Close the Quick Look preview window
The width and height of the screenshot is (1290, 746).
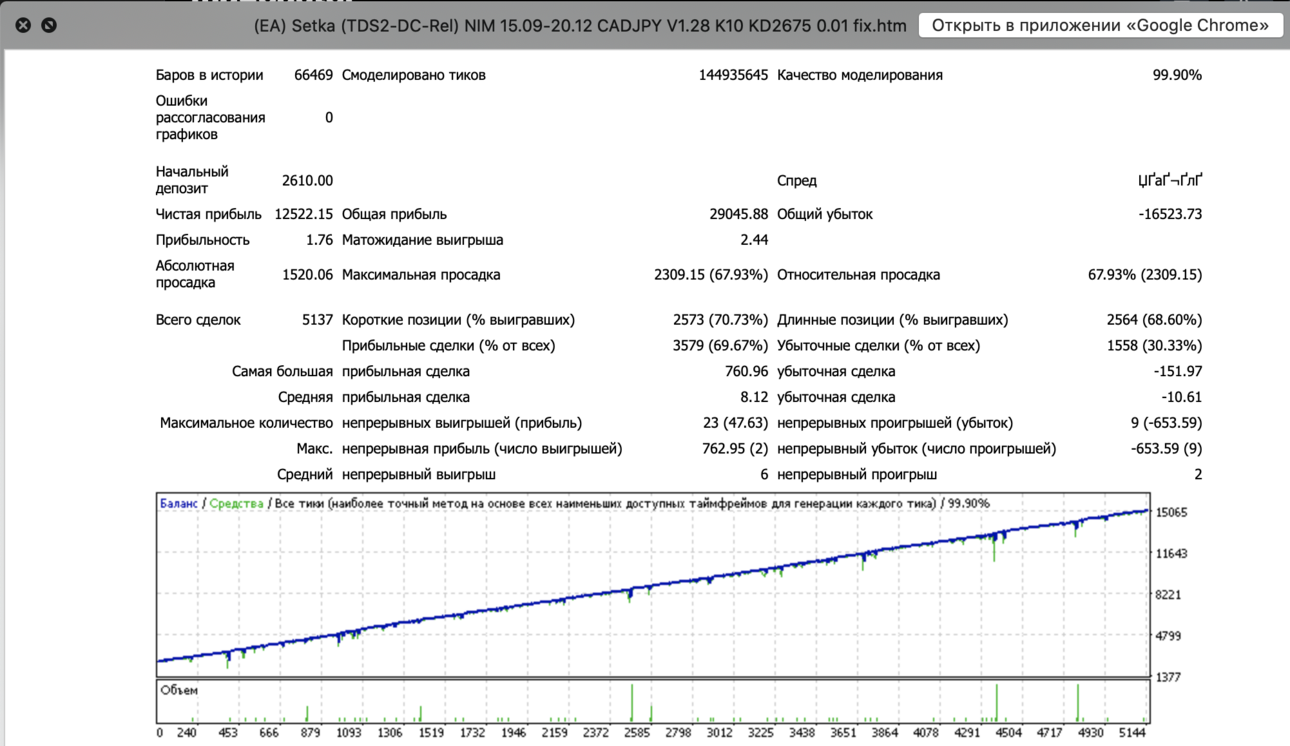click(23, 25)
